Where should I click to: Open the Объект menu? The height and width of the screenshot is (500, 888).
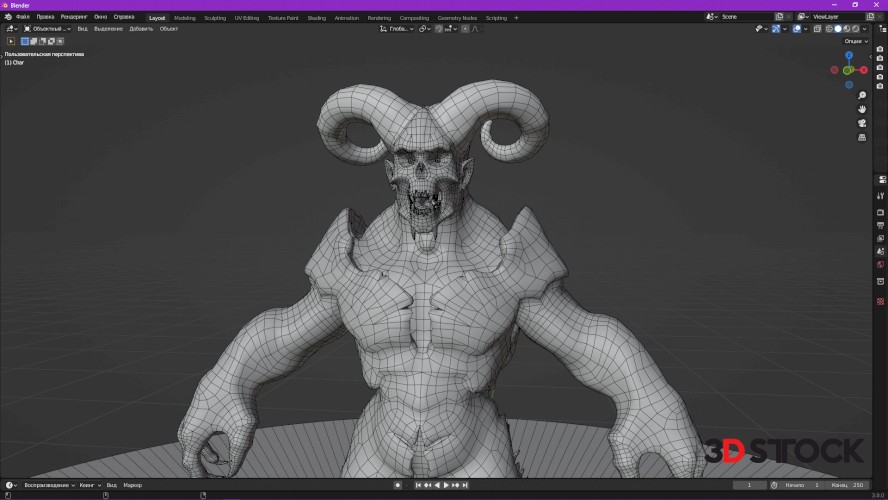pos(169,29)
